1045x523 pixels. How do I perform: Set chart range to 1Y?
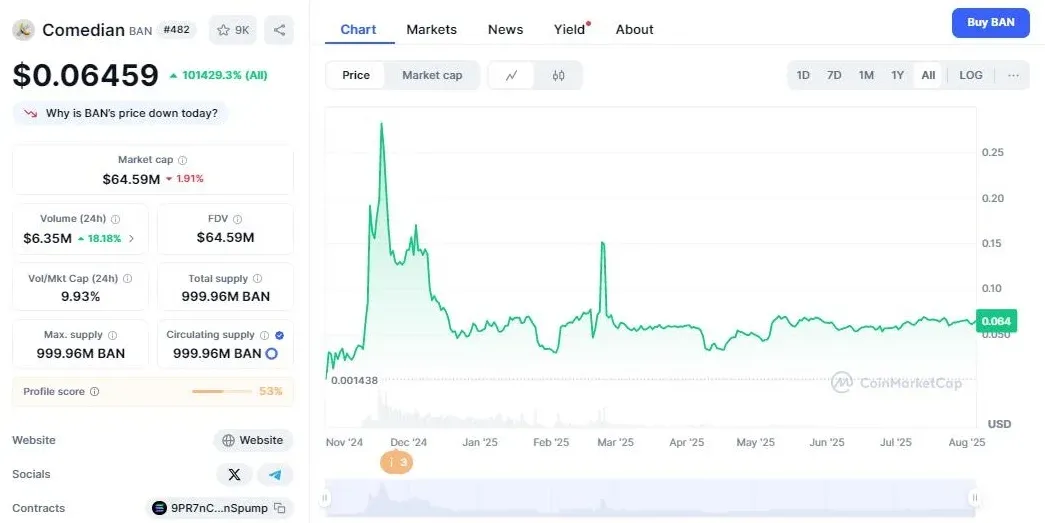898,75
